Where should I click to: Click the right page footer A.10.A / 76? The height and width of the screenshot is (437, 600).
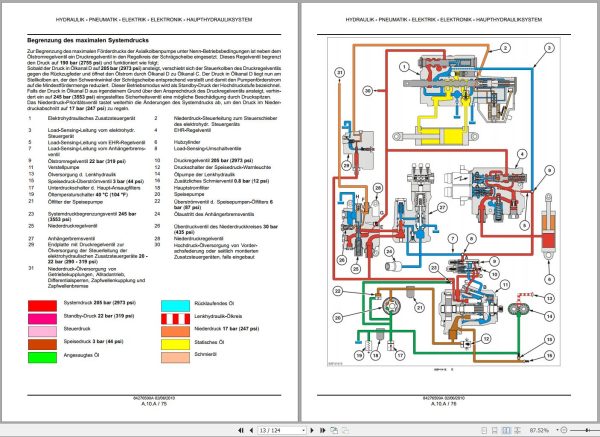click(444, 404)
